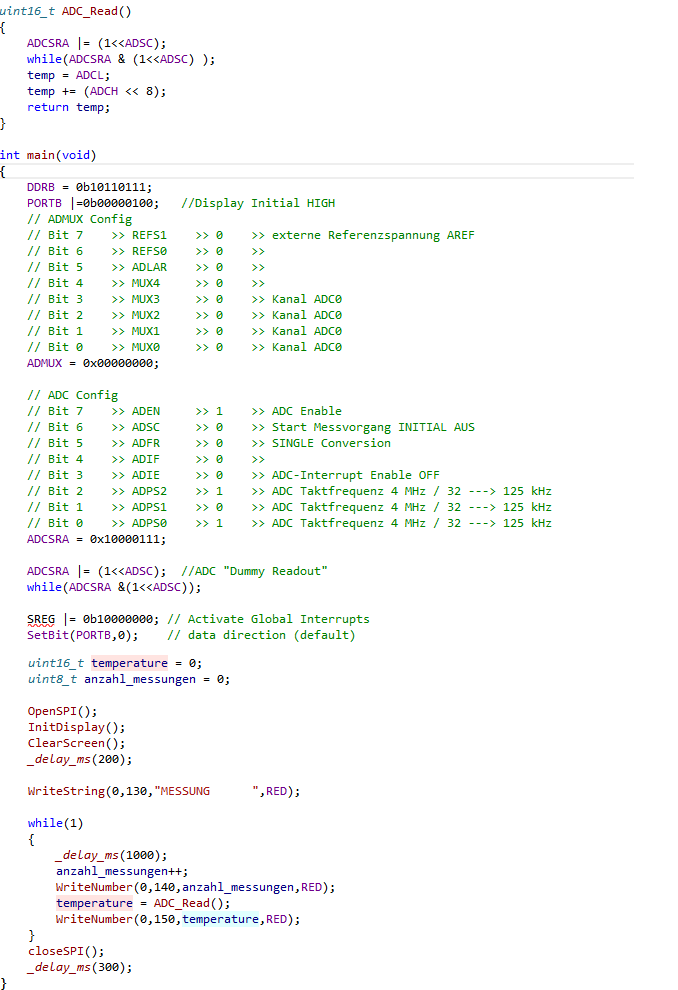Click the ADIF bit name
This screenshot has height=990, width=678.
(x=146, y=459)
